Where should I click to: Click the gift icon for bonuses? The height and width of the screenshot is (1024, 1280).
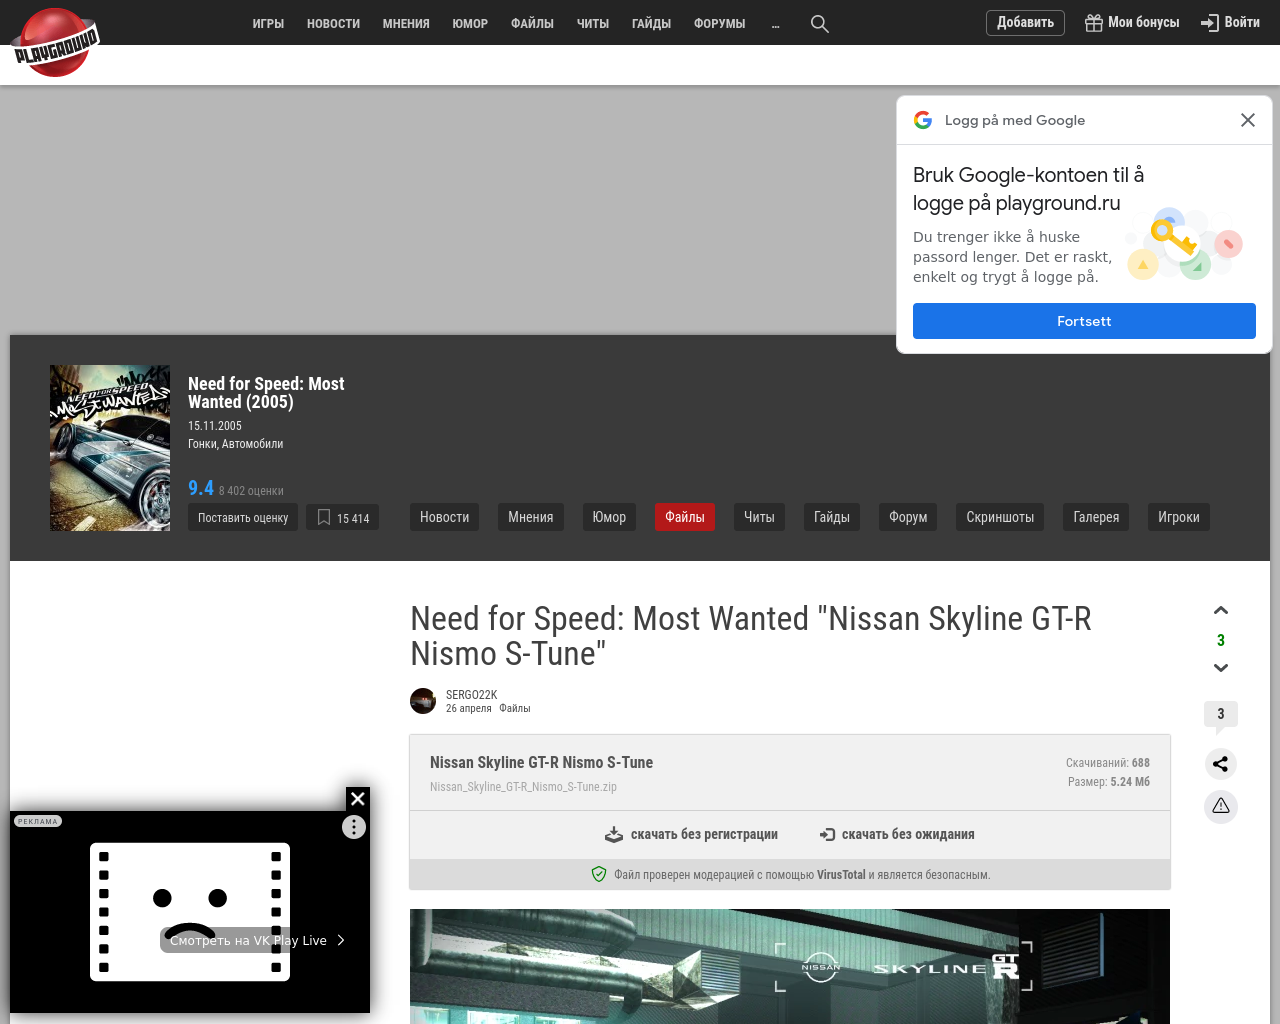point(1094,23)
